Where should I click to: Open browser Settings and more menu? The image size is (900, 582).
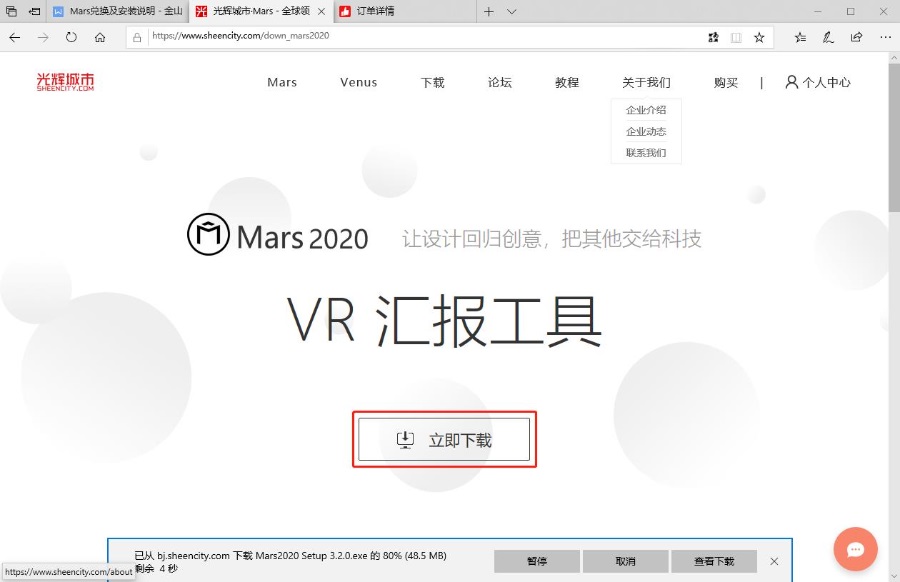point(885,37)
